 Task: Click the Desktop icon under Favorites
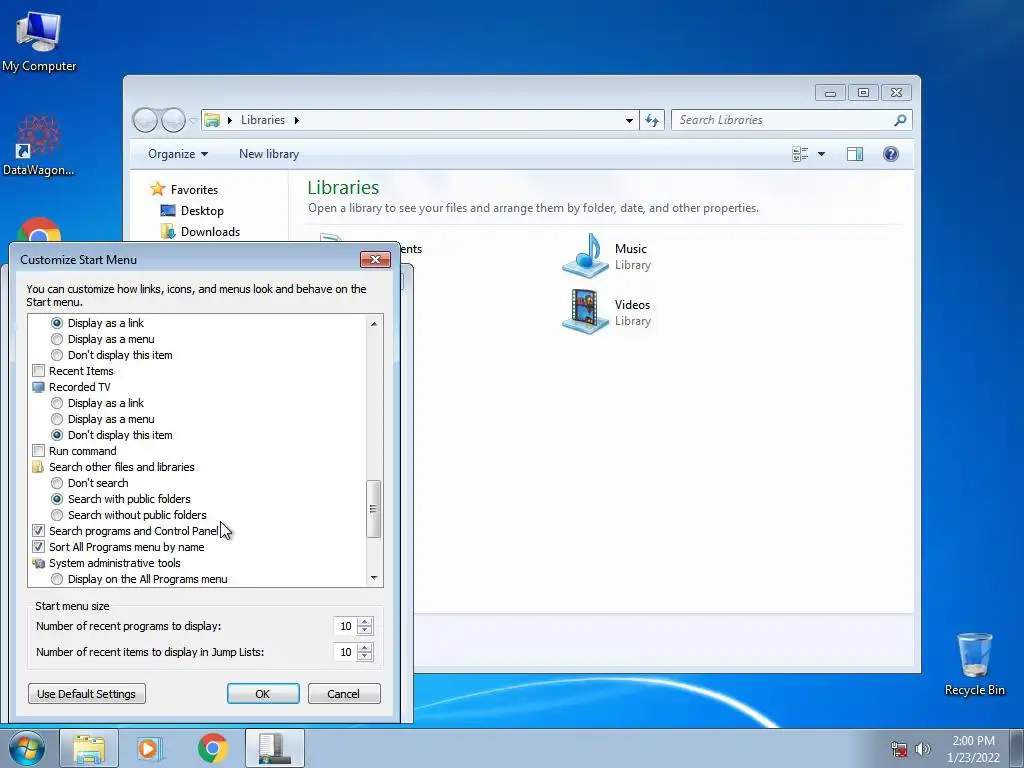click(x=168, y=210)
